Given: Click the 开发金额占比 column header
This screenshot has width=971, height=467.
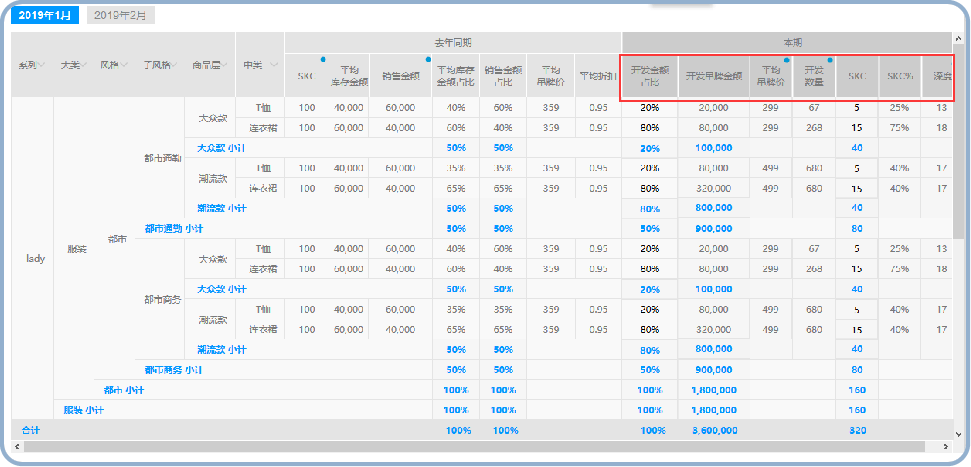Looking at the screenshot, I should click(x=650, y=77).
